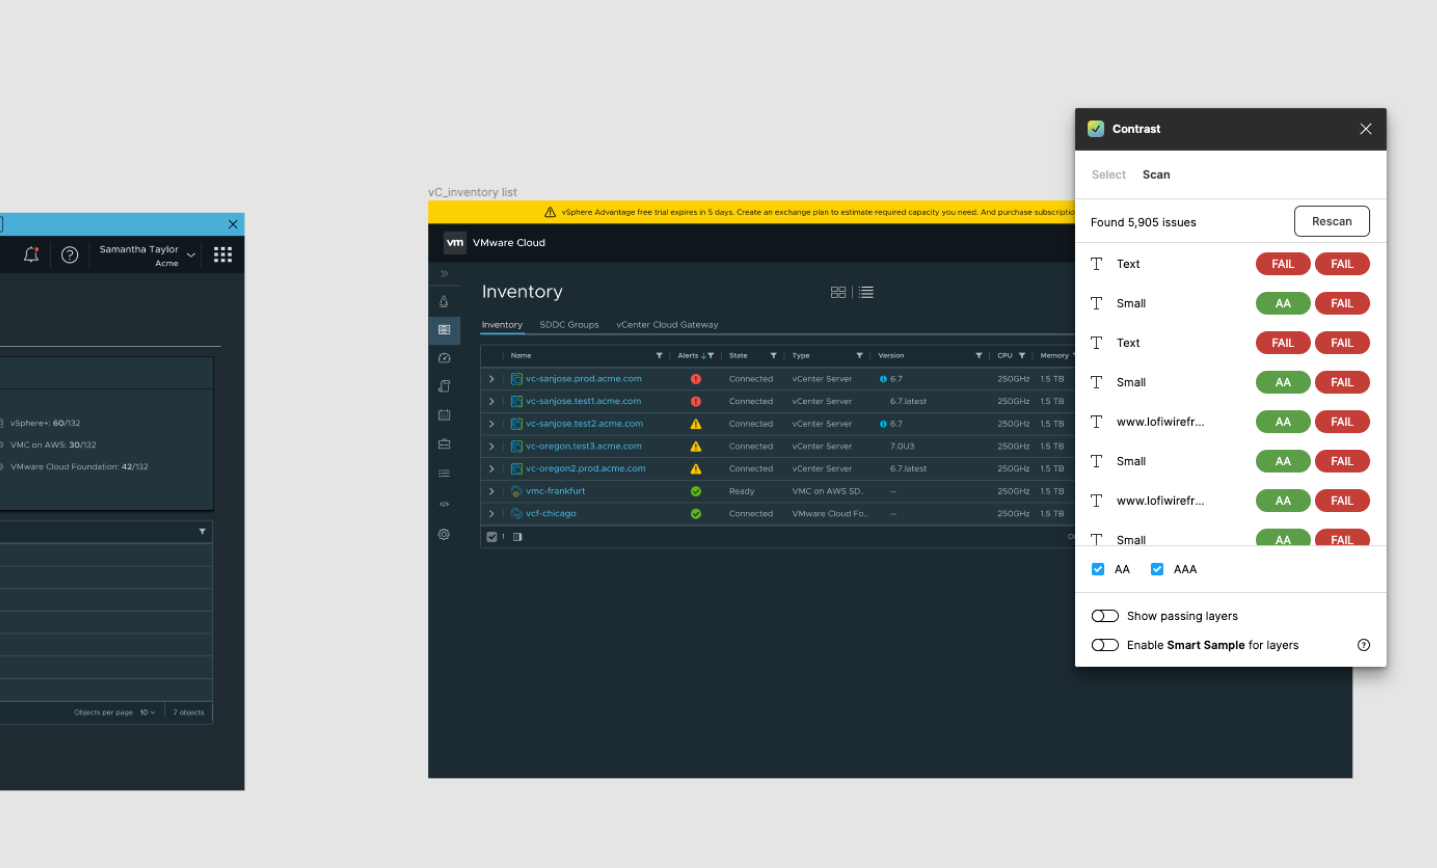Filter the Name column
Screen dimensions: 1437x868
[x=659, y=355]
